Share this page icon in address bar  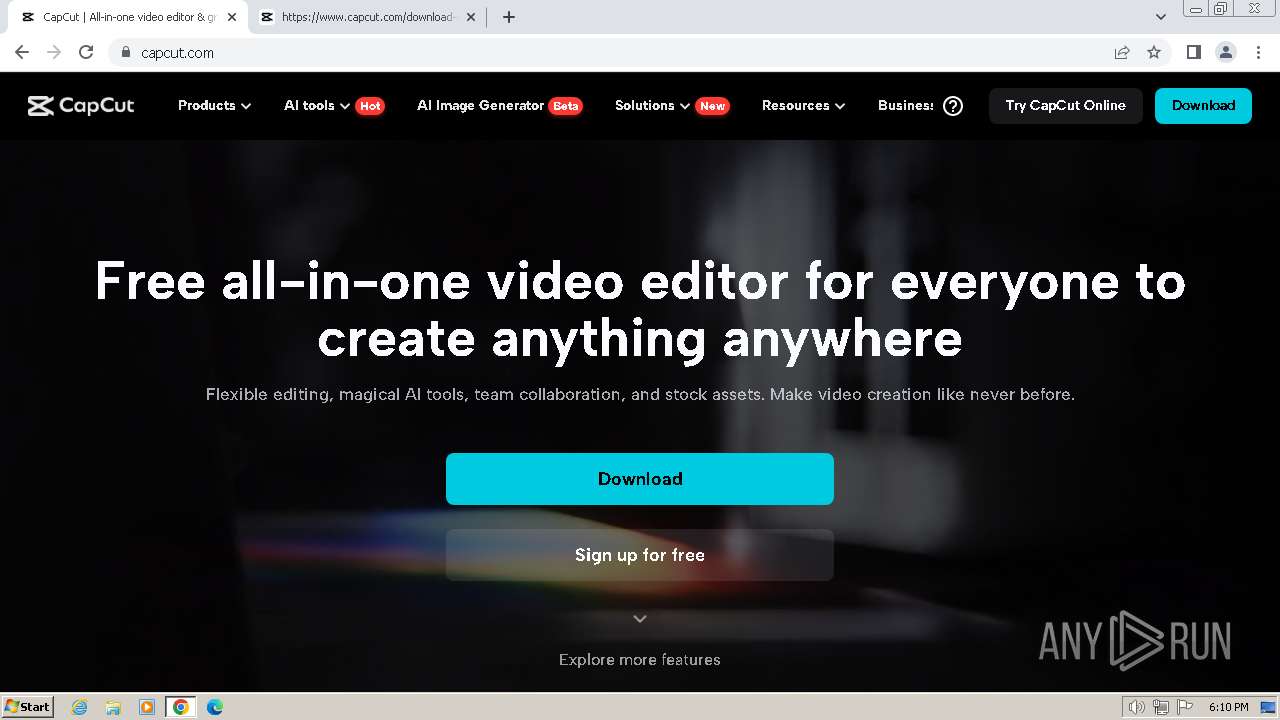coord(1122,53)
